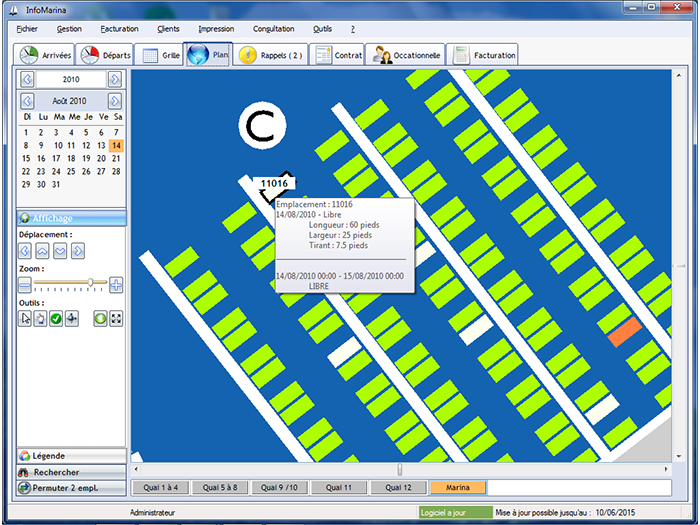Jump to the Quai 11 view

[340, 488]
